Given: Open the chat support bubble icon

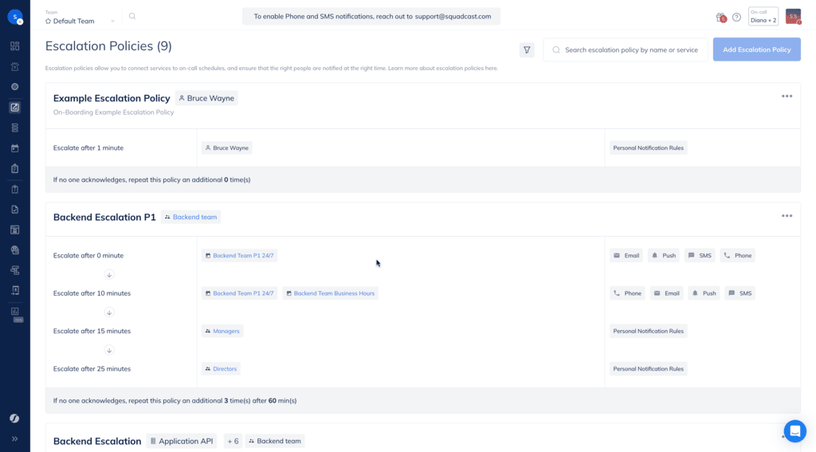Looking at the screenshot, I should 795,431.
